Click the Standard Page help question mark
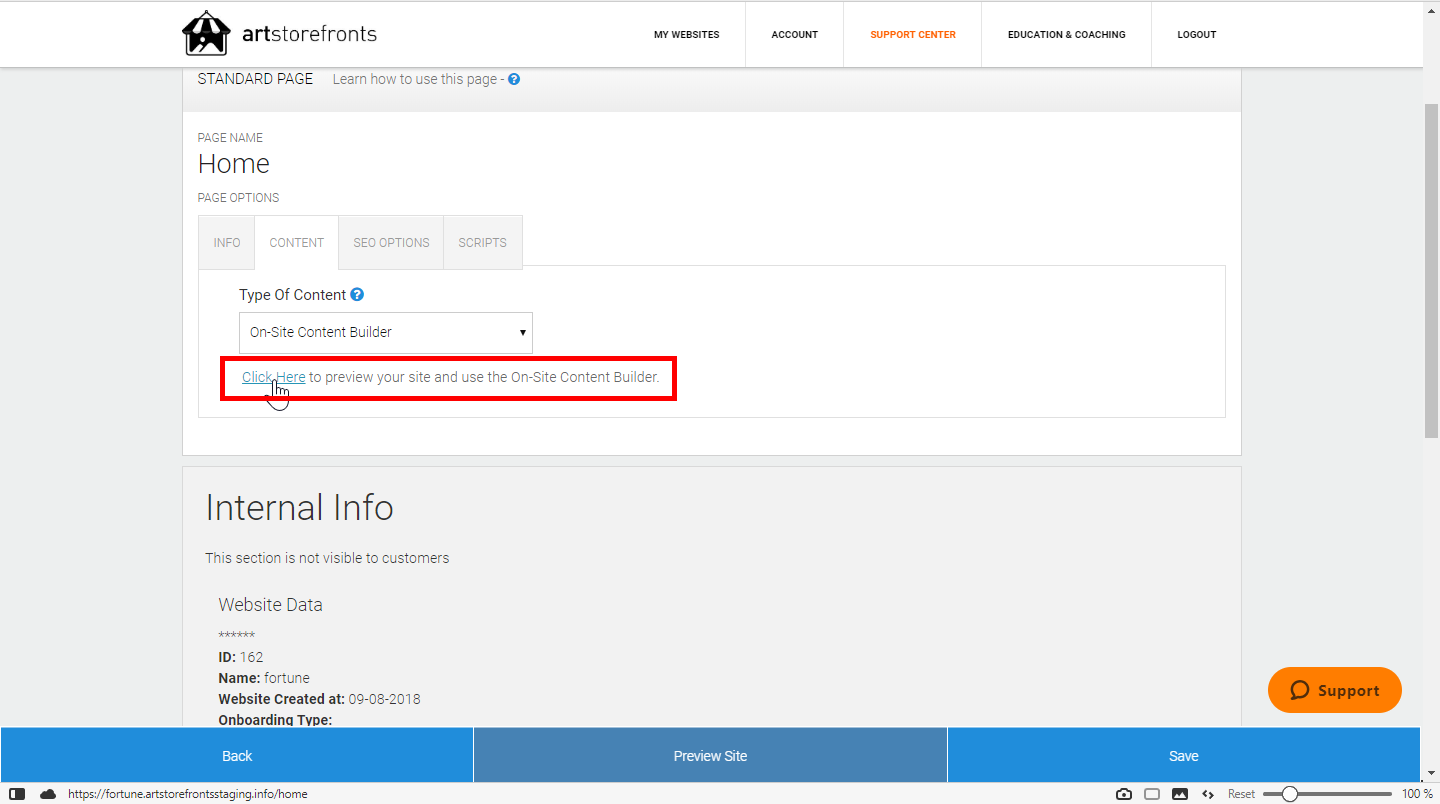The image size is (1440, 804). pyautogui.click(x=513, y=79)
